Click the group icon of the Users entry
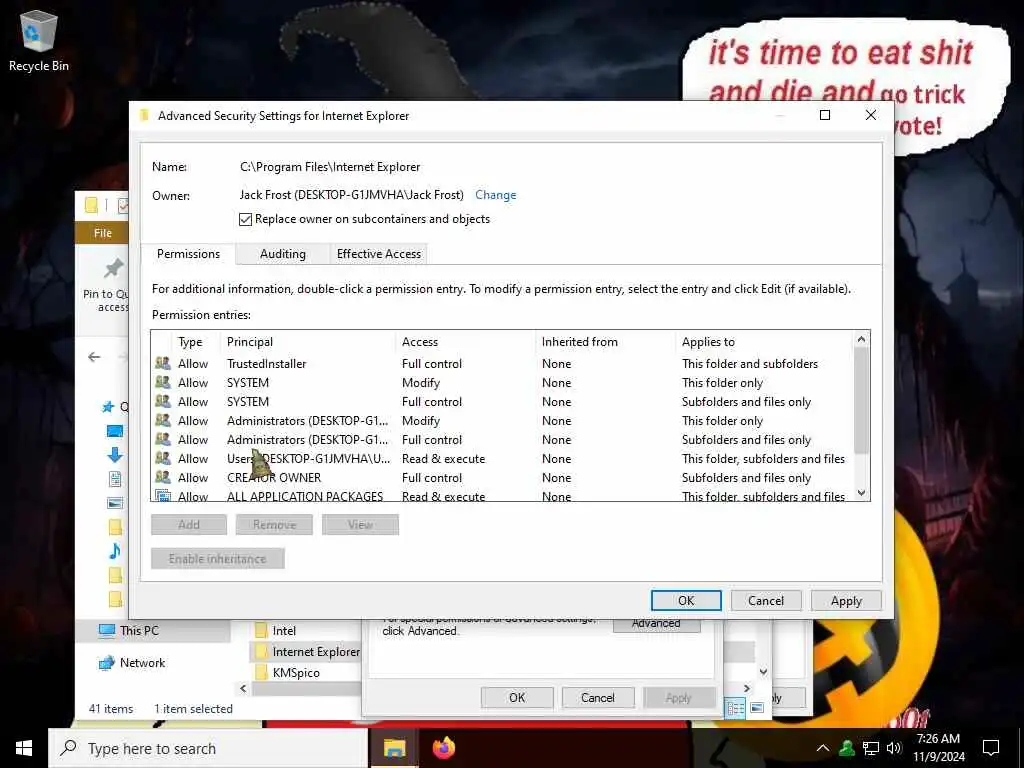 (x=163, y=458)
